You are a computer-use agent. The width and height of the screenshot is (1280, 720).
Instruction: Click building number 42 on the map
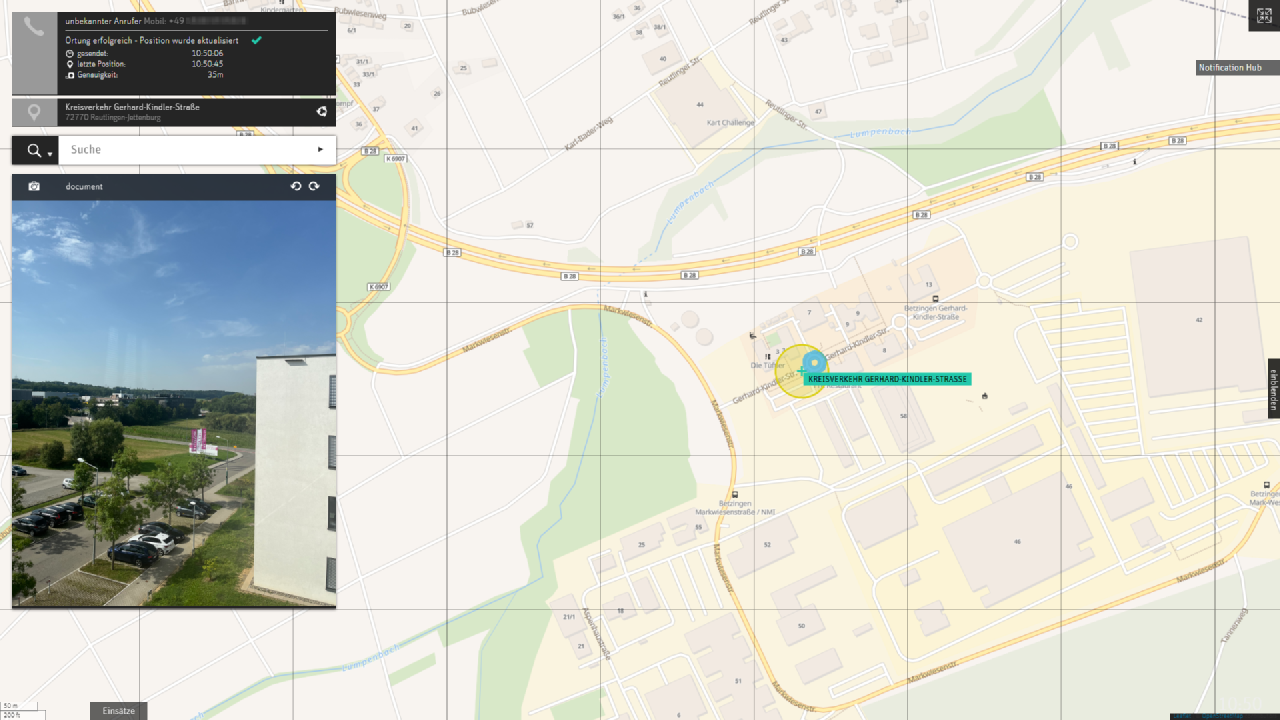pyautogui.click(x=1198, y=319)
